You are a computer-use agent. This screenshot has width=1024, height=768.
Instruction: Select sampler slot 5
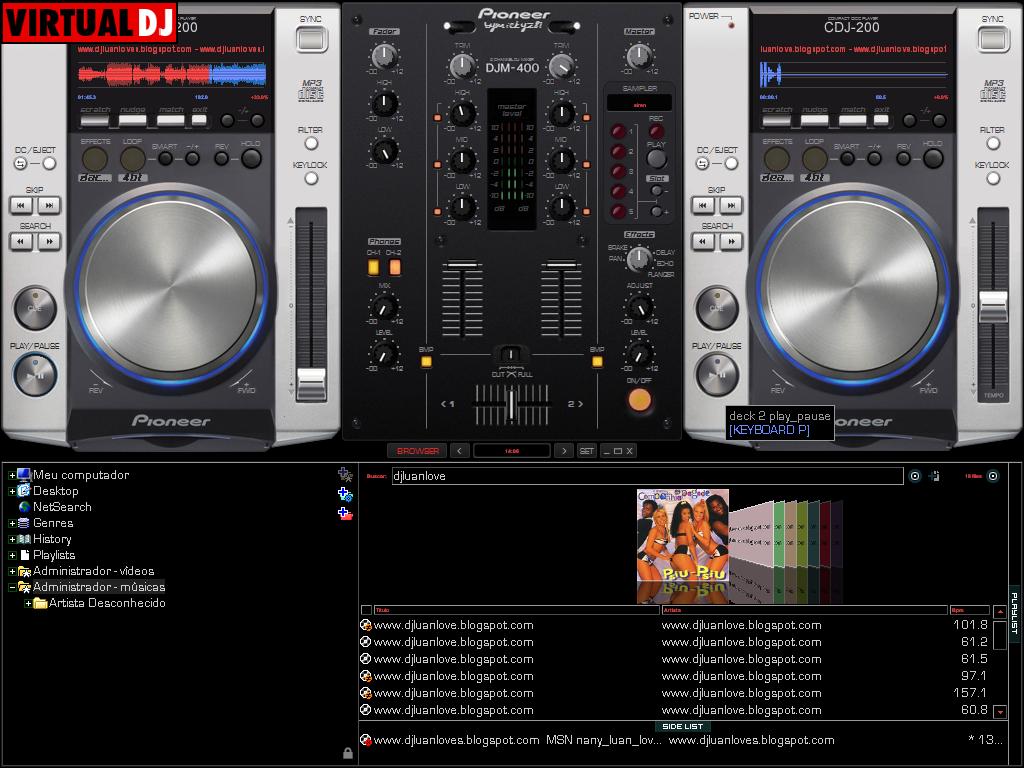coord(618,212)
